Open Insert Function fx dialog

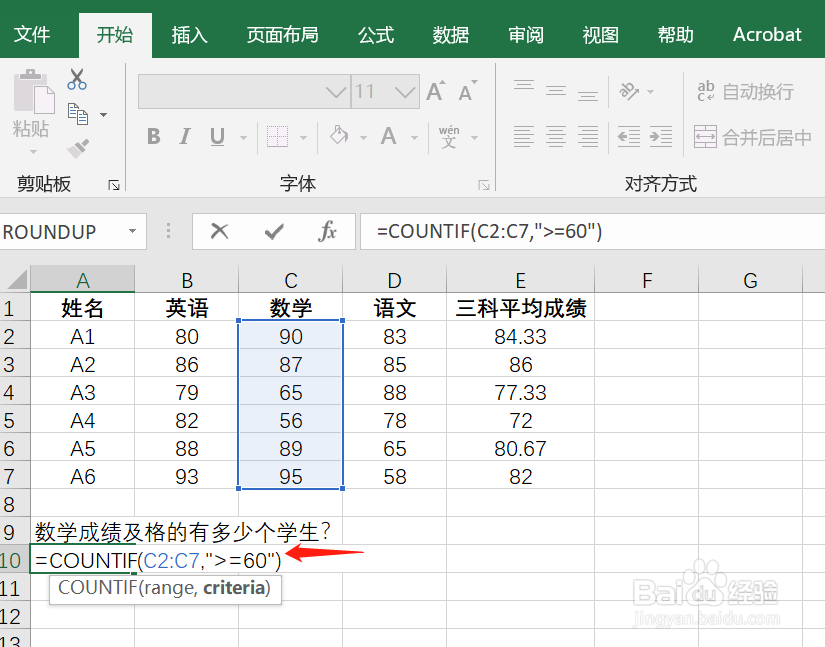click(x=327, y=231)
